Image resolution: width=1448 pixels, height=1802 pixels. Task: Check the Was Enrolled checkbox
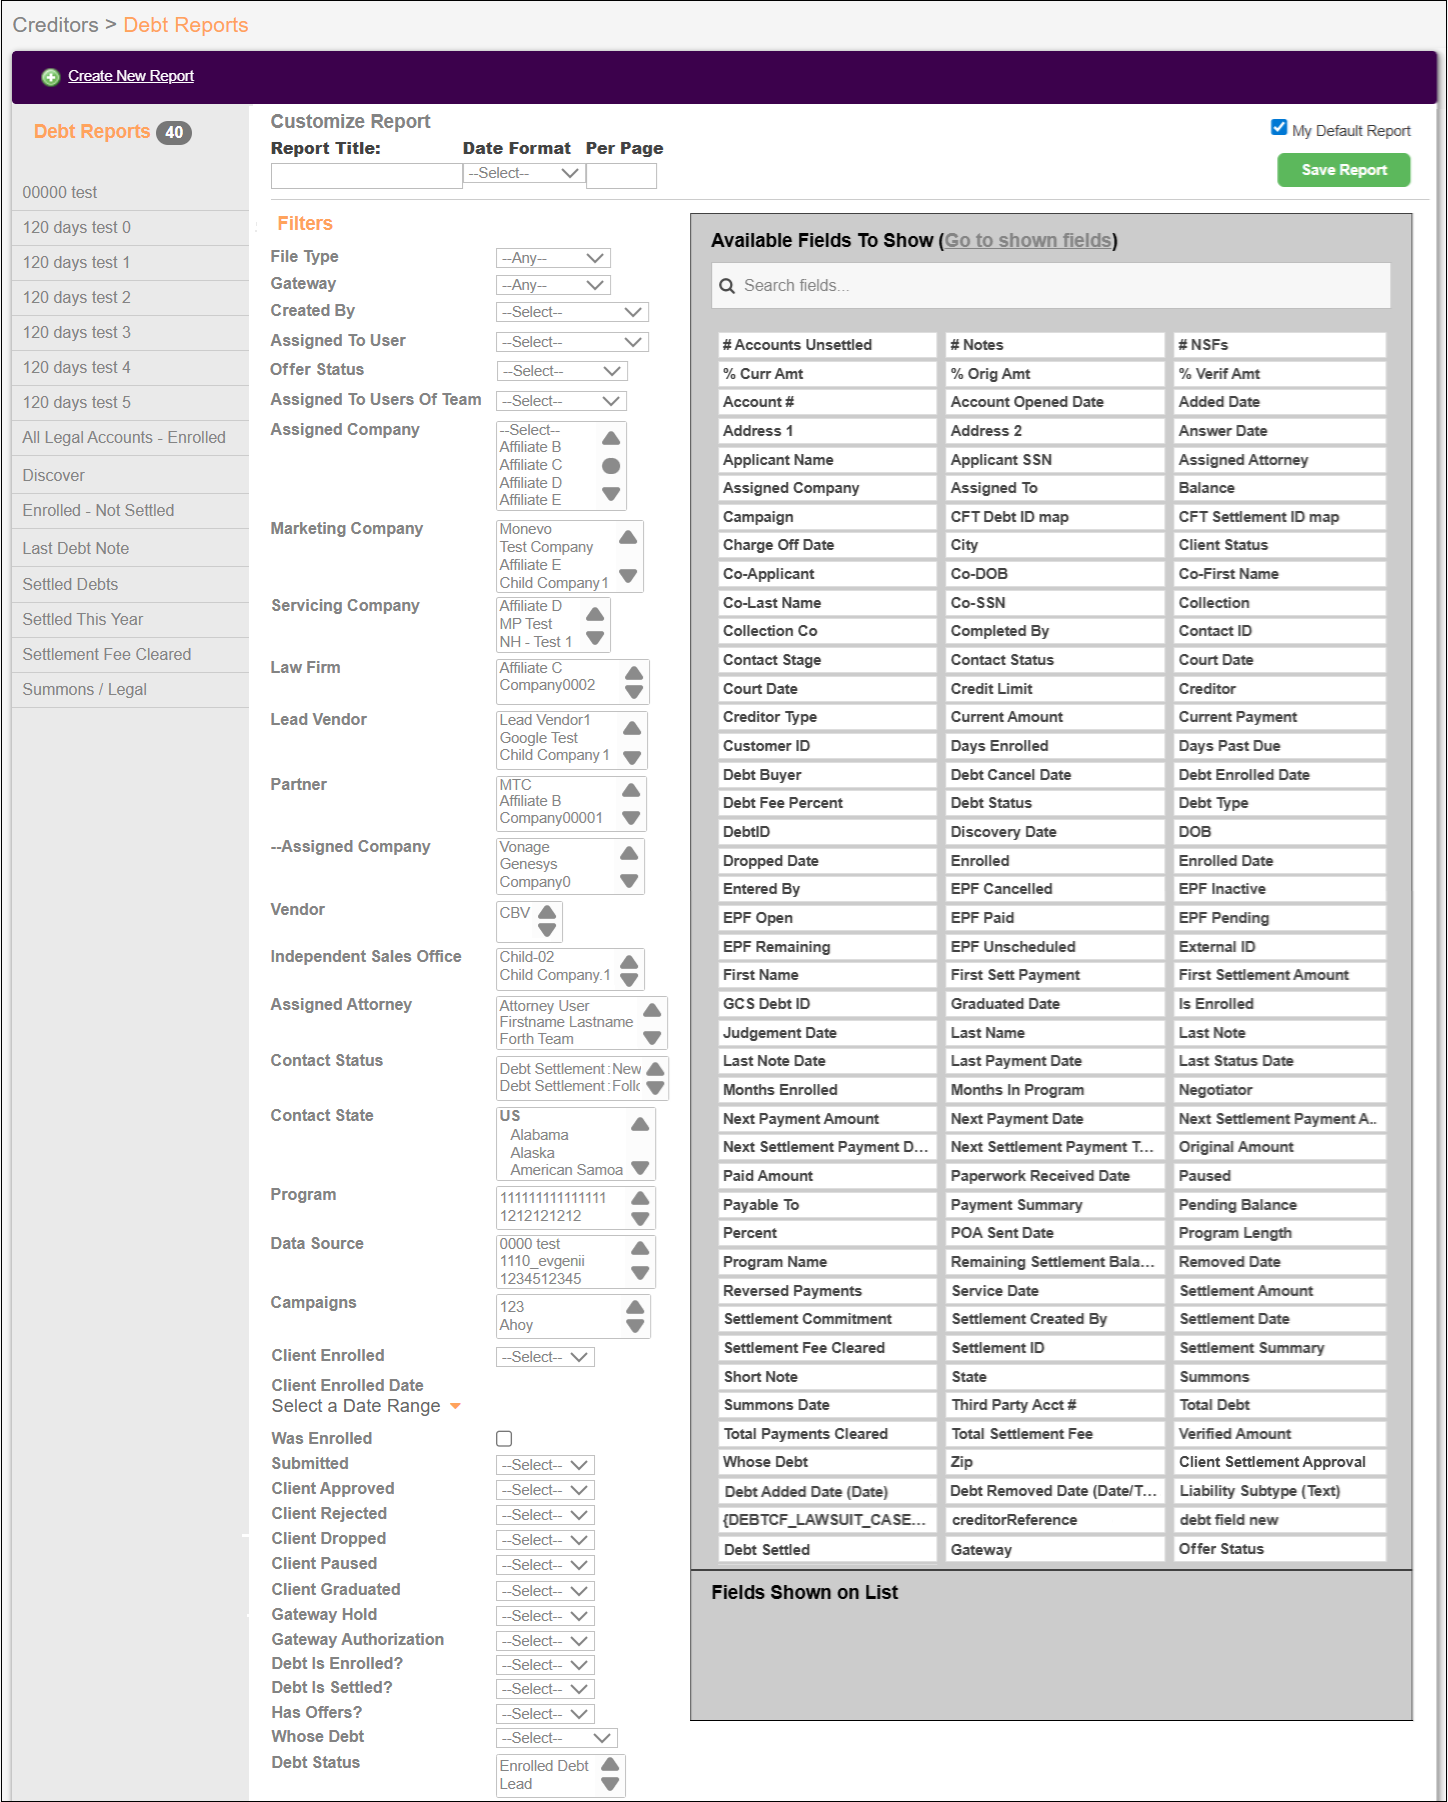tap(504, 1439)
